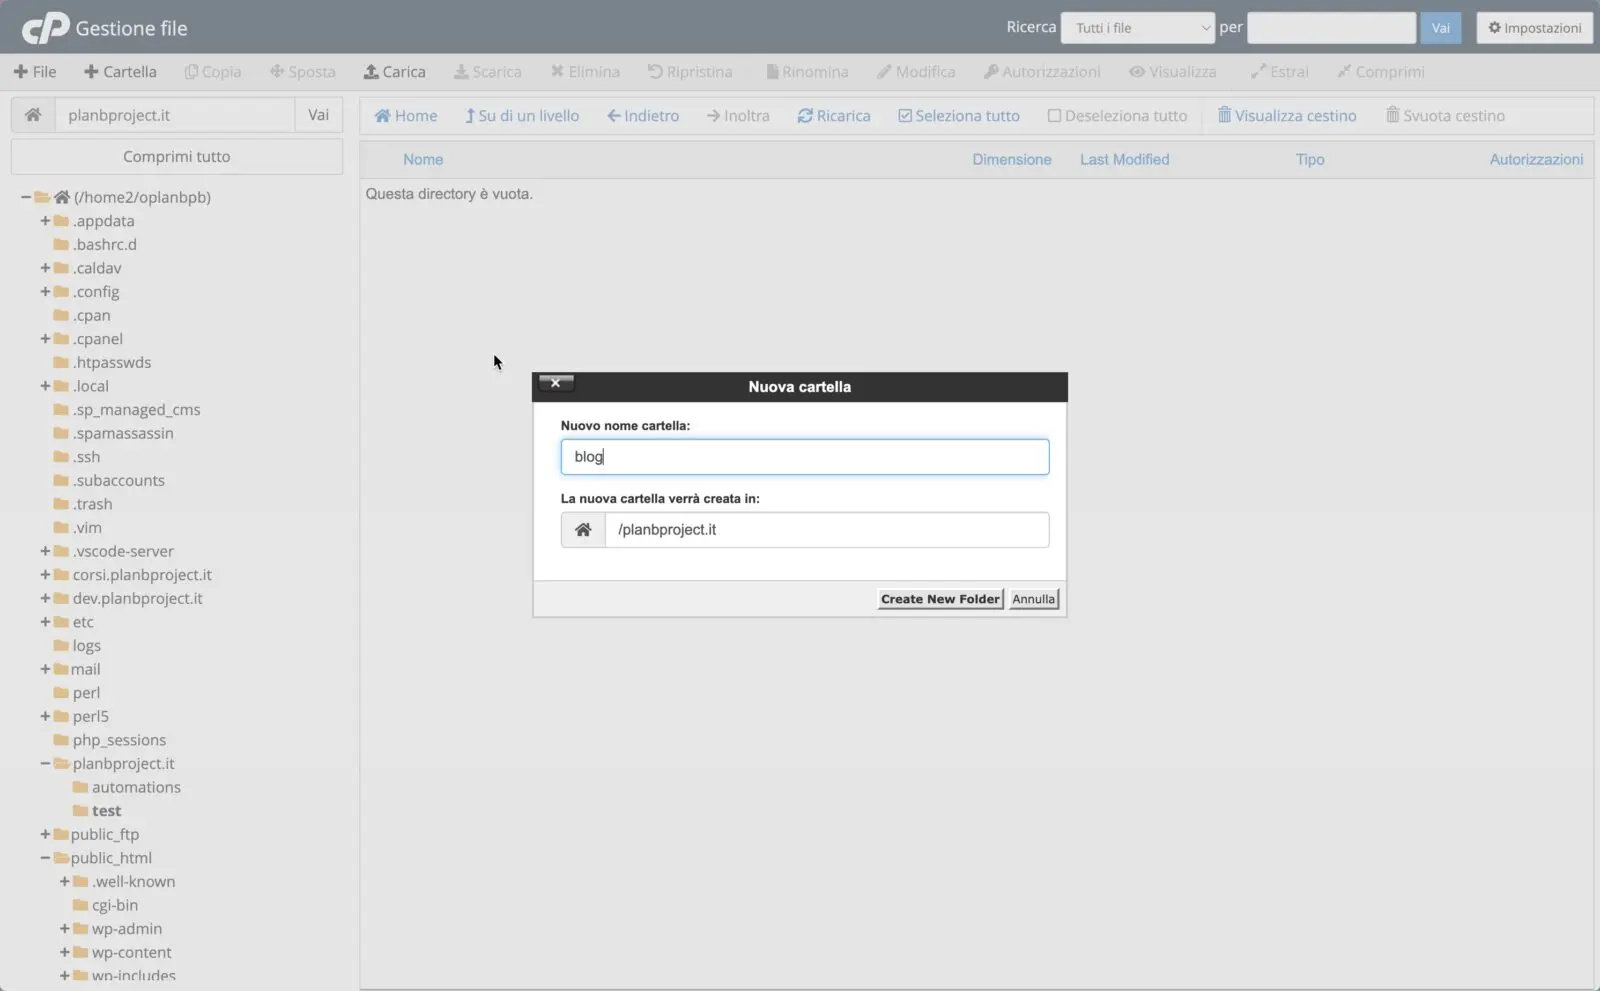This screenshot has width=1600, height=991.
Task: Click the /planbproject.it destination path field
Action: (x=827, y=530)
